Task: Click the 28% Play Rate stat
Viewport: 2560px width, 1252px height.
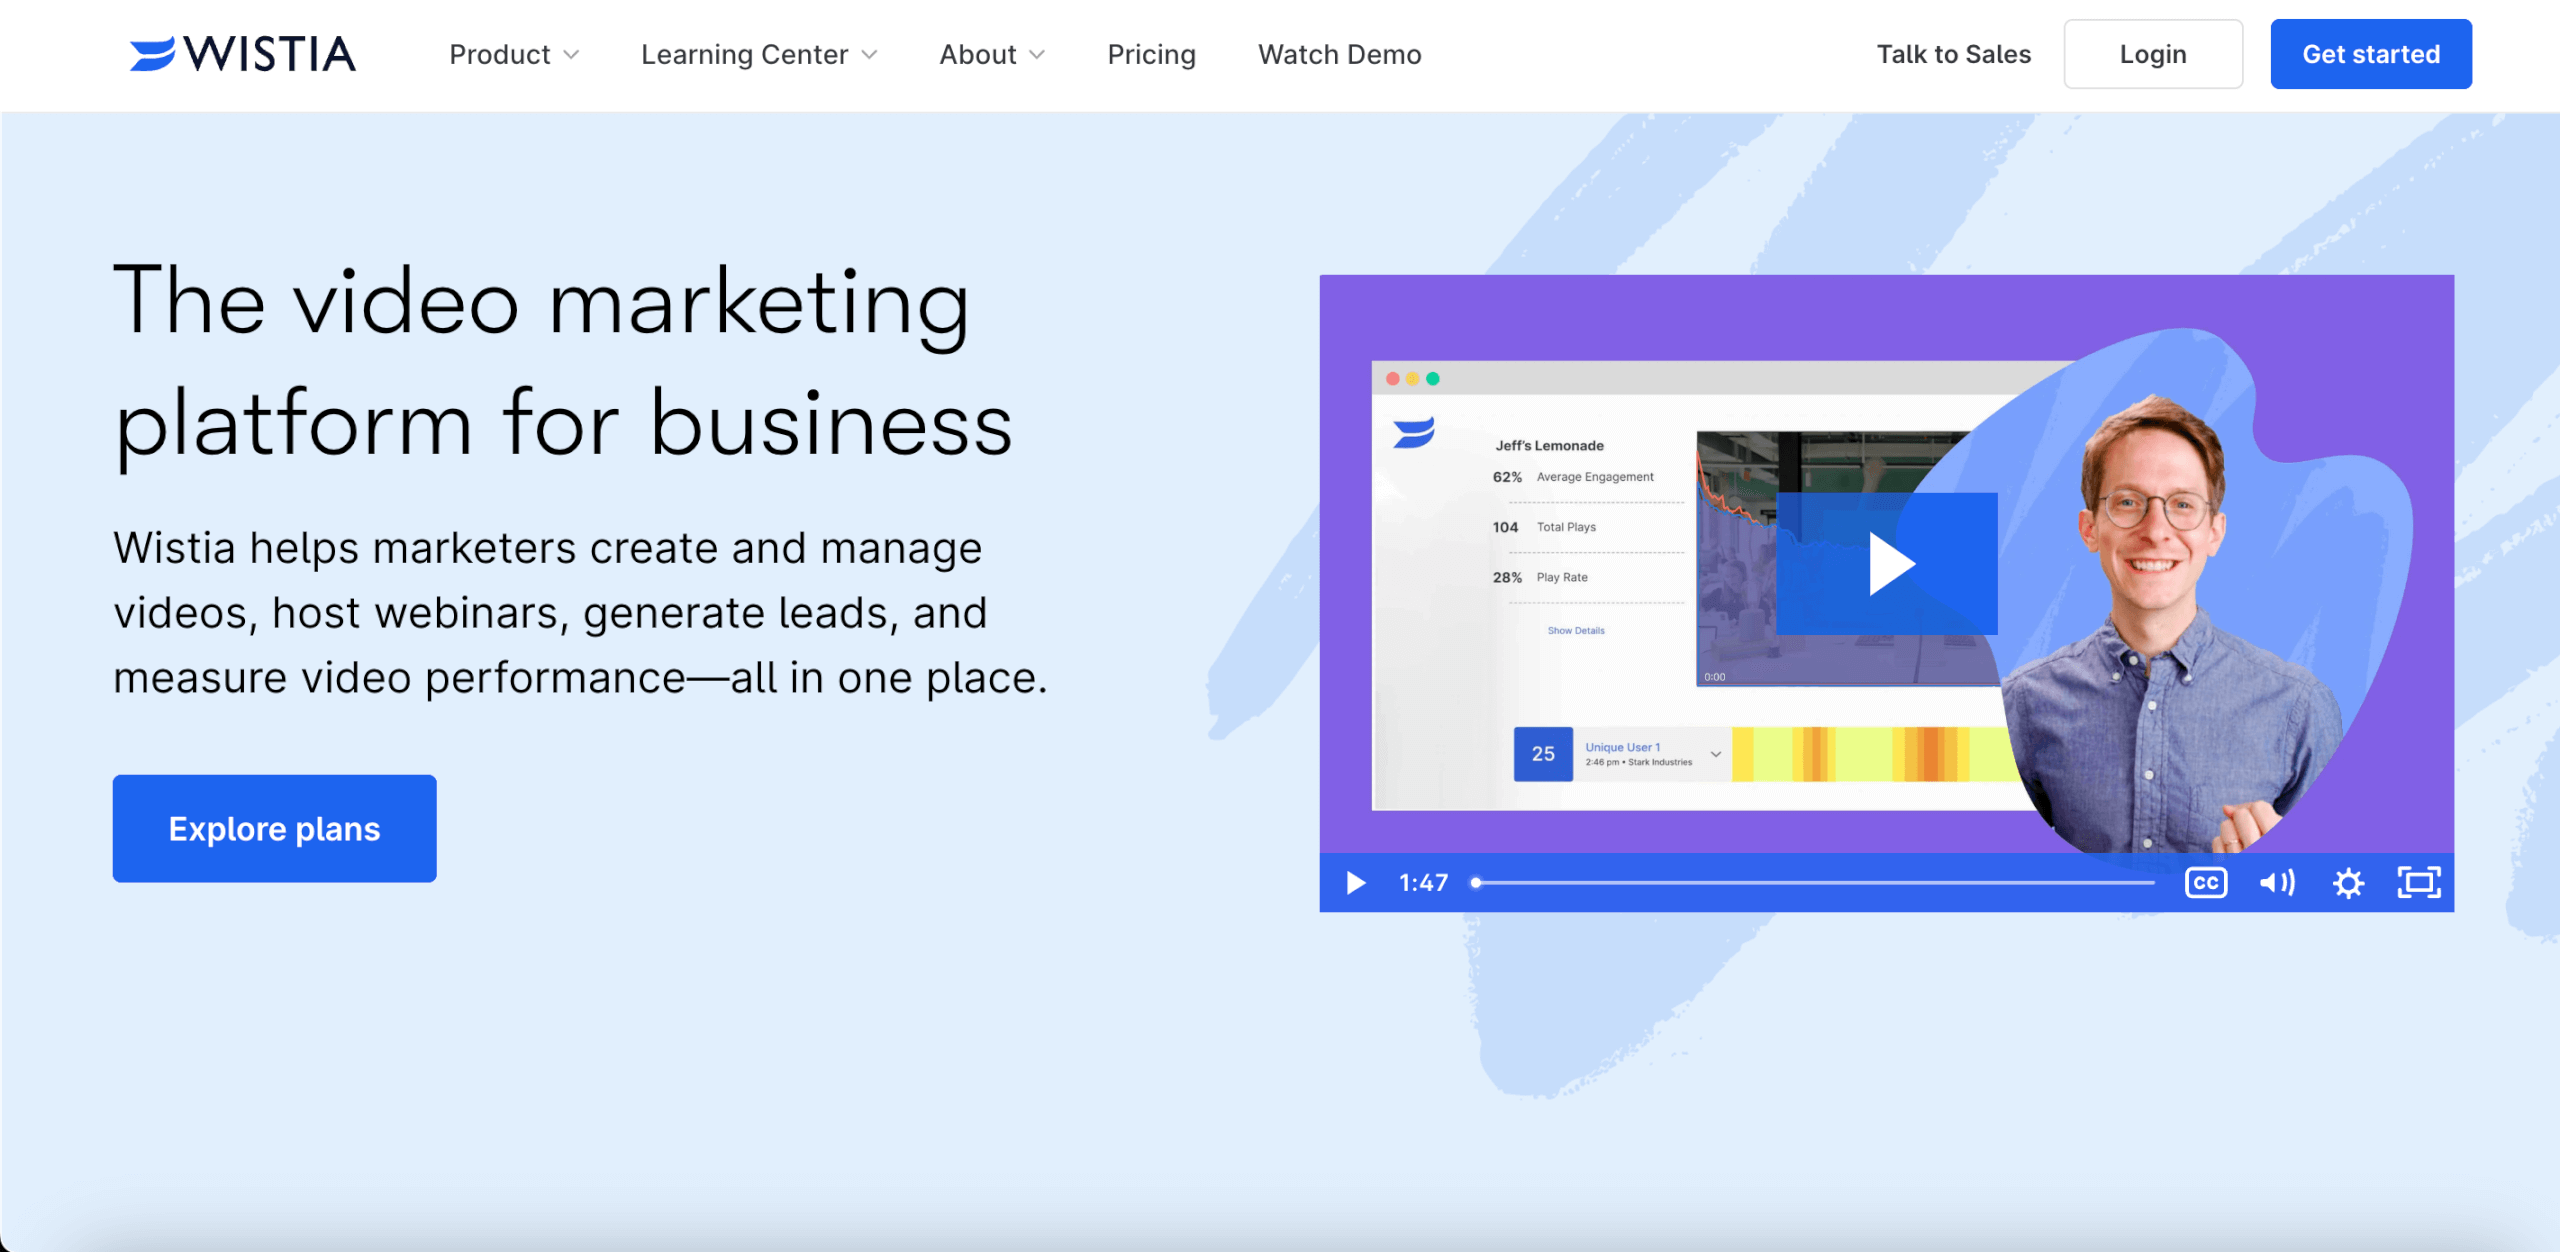Action: tap(1540, 577)
